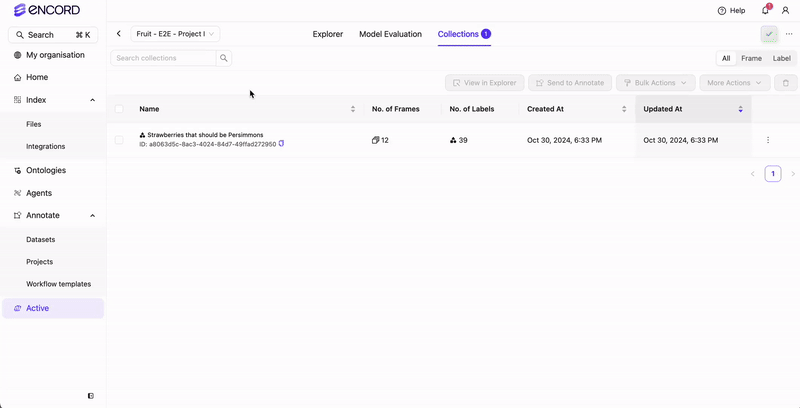
Task: Go to previous page arrow
Action: (x=753, y=174)
